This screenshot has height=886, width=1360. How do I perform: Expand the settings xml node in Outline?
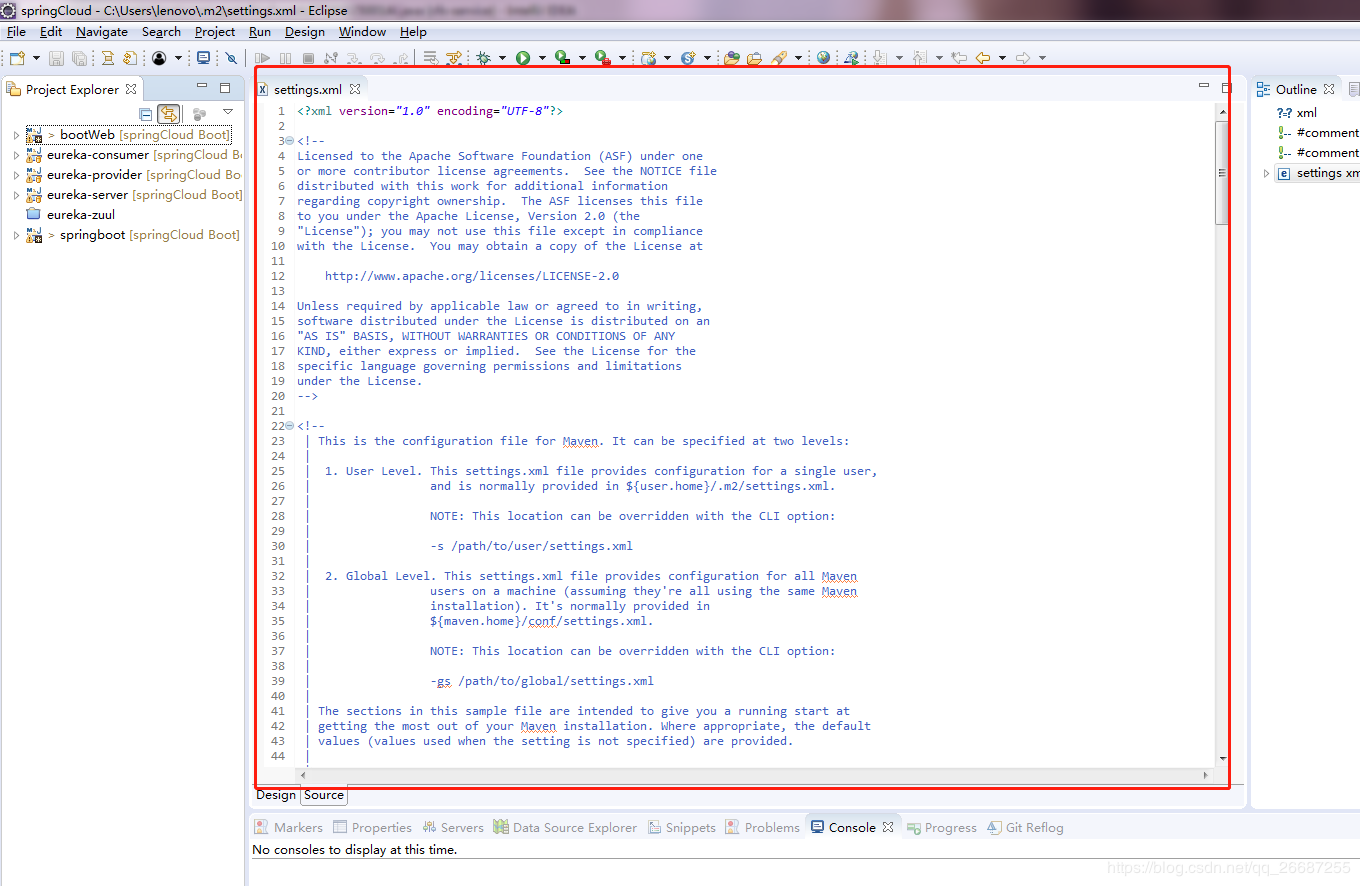click(x=1267, y=173)
